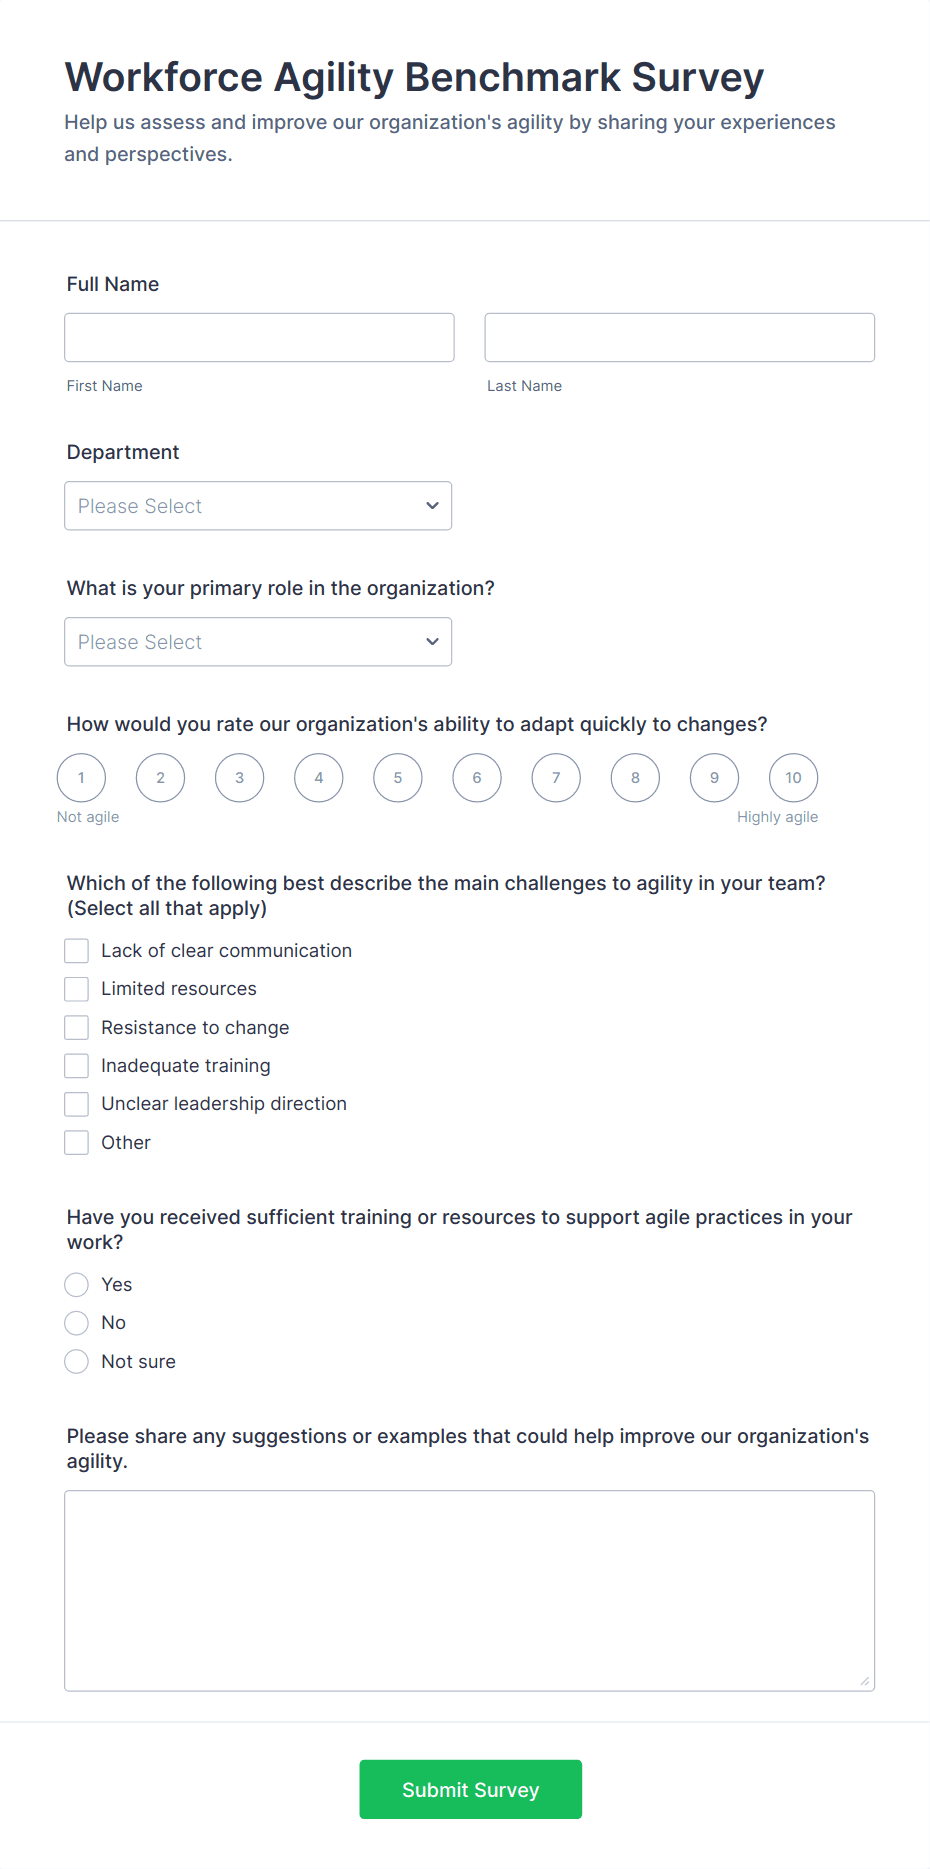Click the Submit Survey button
Screen dimensions: 930x1869
[x=470, y=1790]
